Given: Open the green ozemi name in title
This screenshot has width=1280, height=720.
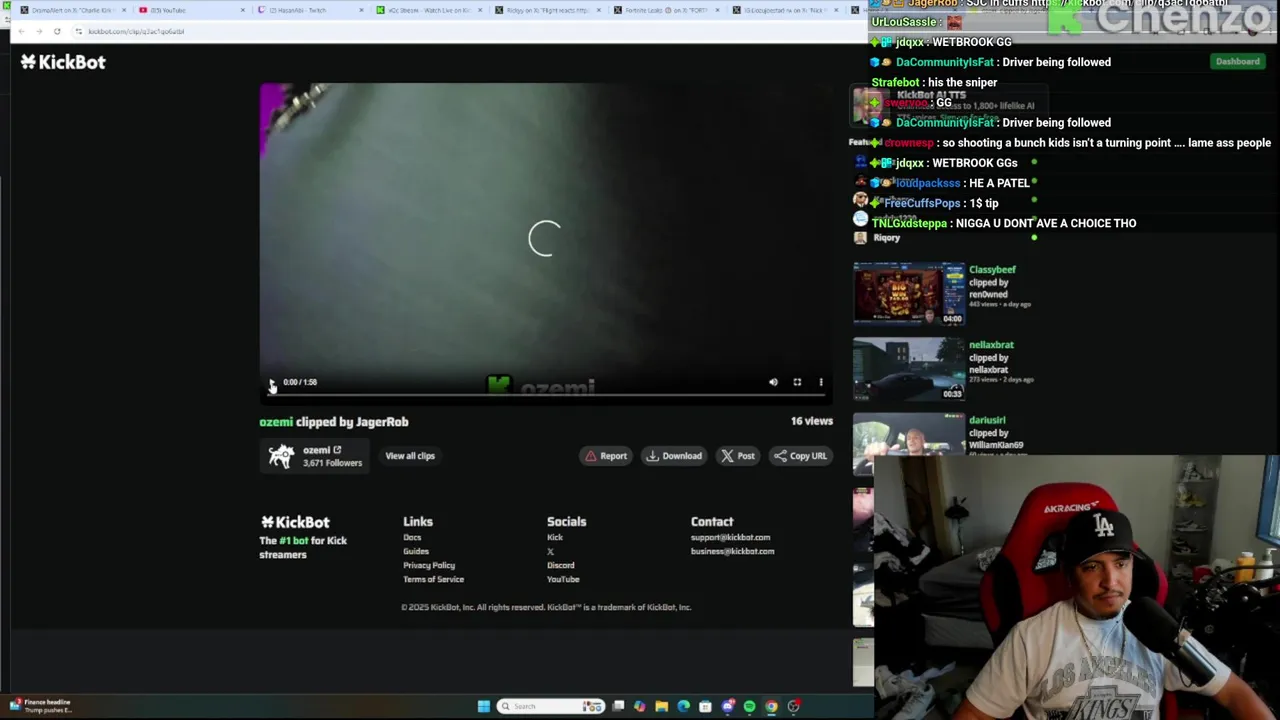Looking at the screenshot, I should tap(276, 422).
